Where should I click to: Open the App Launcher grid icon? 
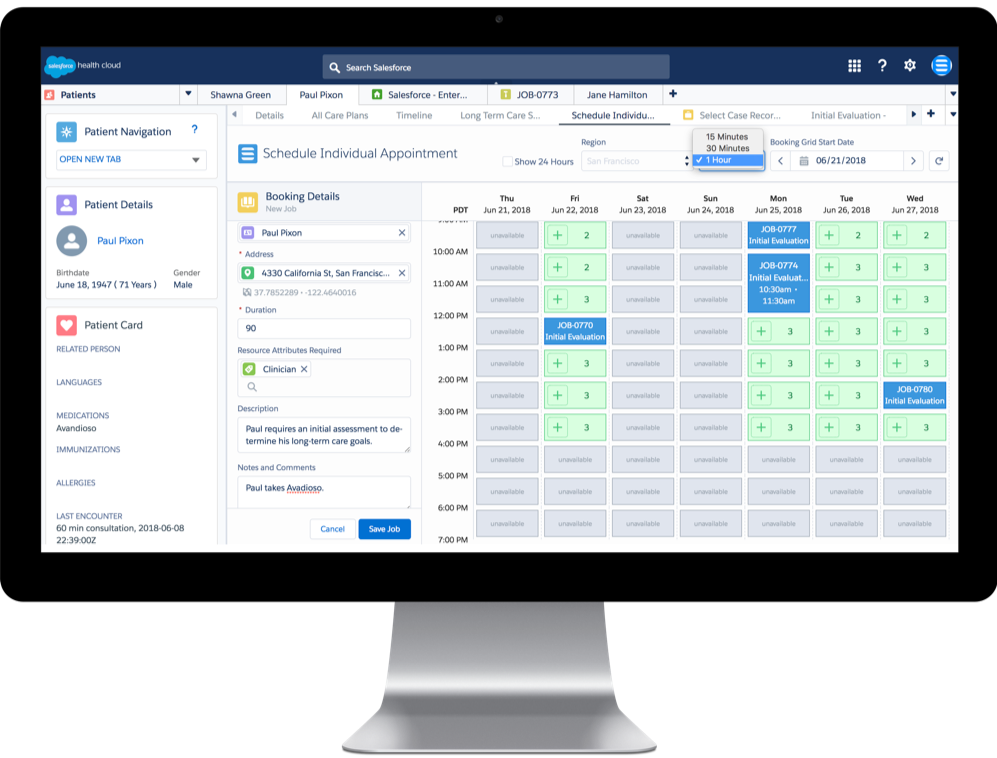point(854,65)
